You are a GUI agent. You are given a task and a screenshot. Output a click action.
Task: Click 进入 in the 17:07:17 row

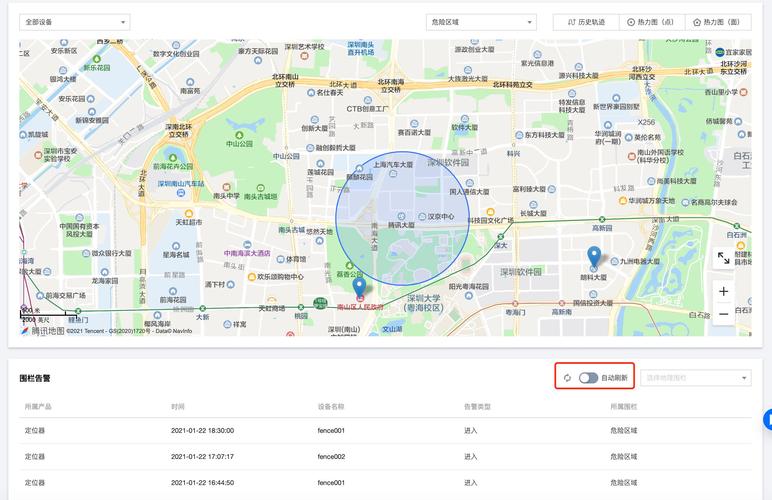click(x=471, y=457)
